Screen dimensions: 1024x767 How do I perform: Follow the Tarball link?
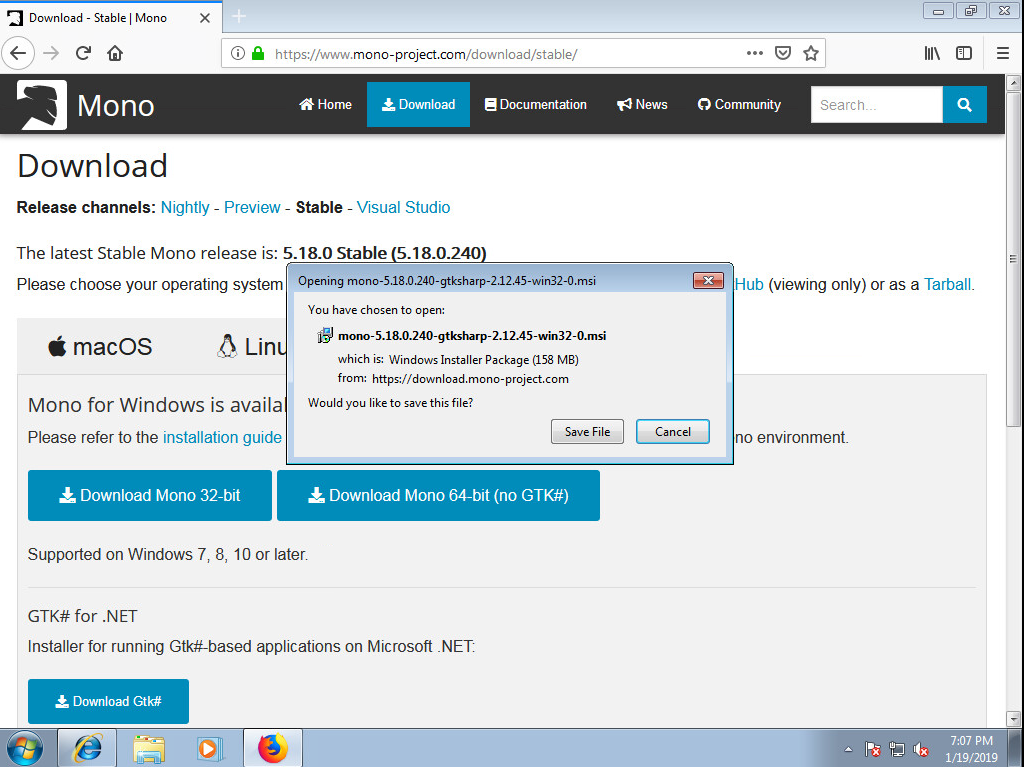pos(947,284)
